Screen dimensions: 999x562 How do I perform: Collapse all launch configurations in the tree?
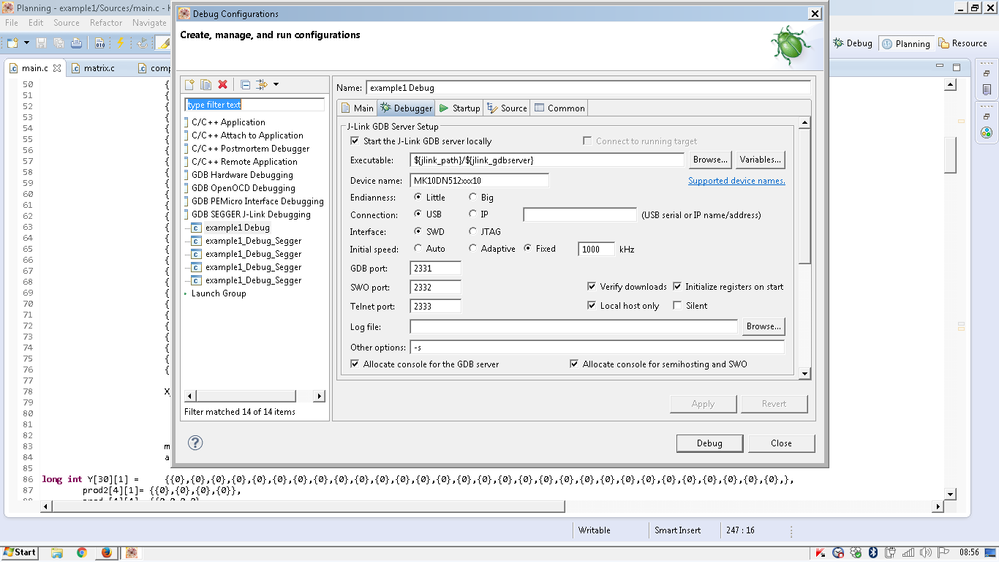point(245,85)
